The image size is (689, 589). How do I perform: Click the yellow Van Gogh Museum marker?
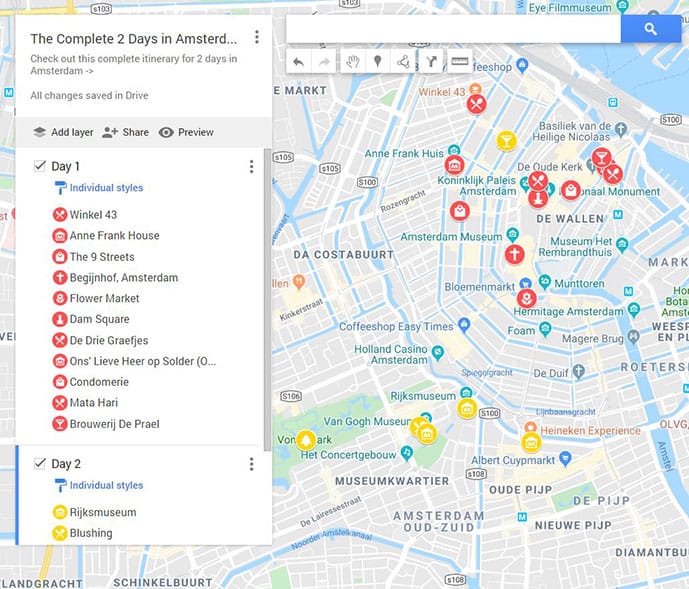[427, 434]
